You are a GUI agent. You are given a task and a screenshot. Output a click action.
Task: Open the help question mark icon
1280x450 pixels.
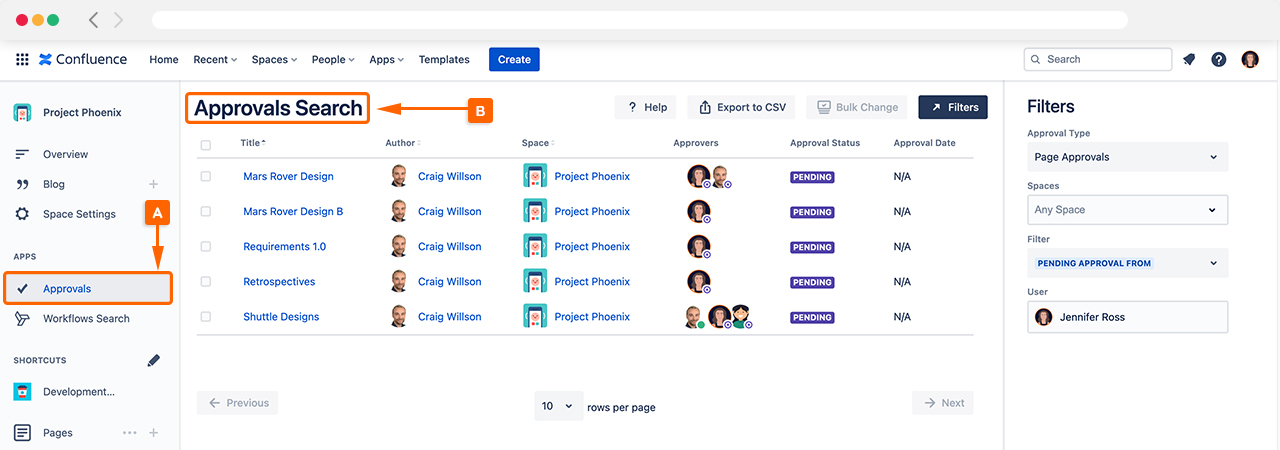click(x=1218, y=59)
